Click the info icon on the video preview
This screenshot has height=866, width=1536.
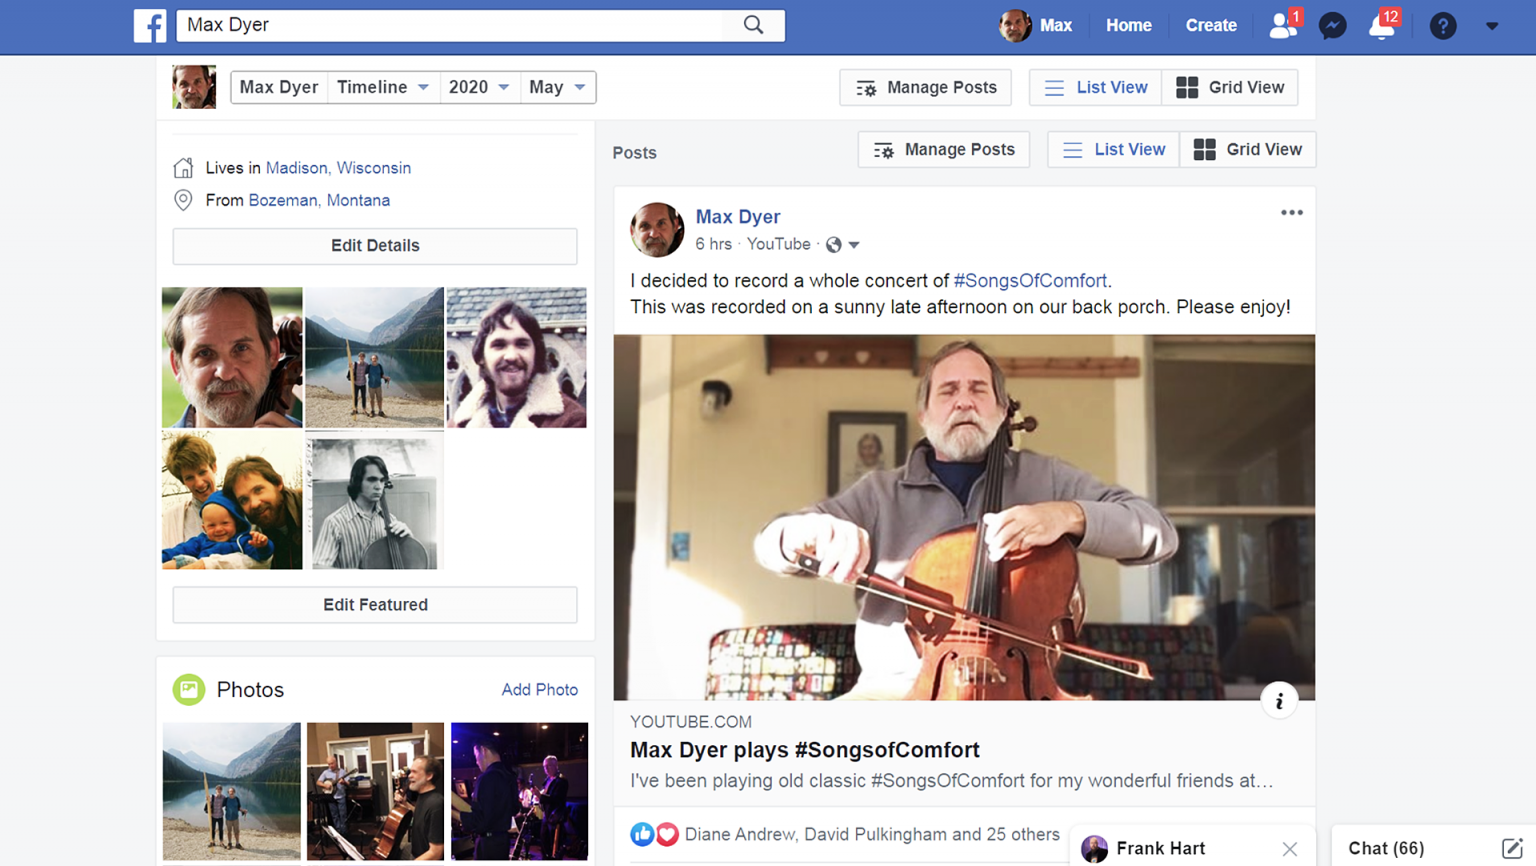pos(1279,700)
